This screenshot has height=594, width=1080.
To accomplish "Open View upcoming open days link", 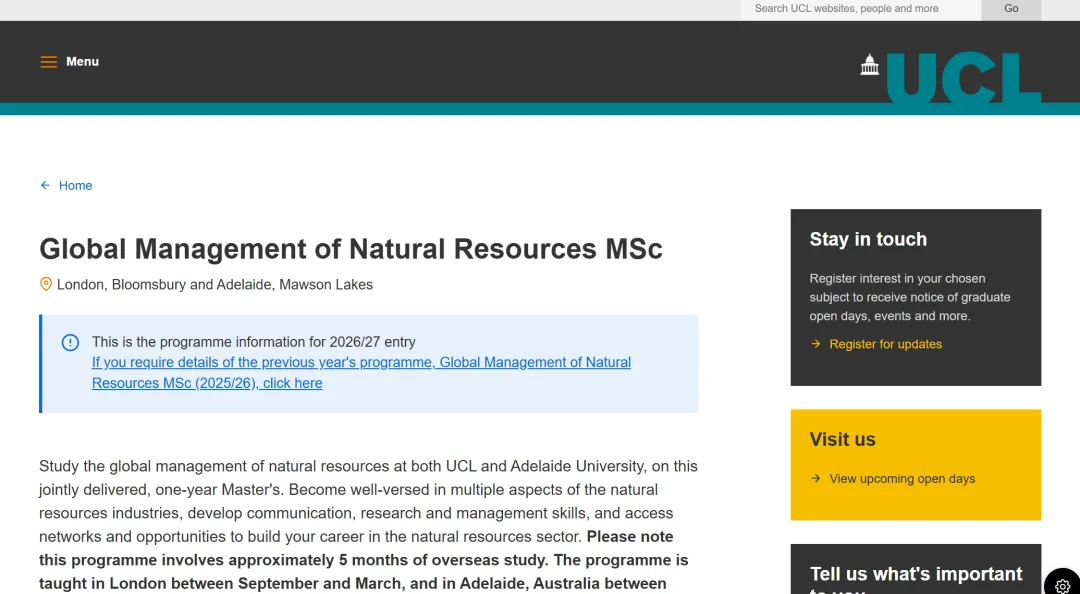I will pyautogui.click(x=902, y=479).
